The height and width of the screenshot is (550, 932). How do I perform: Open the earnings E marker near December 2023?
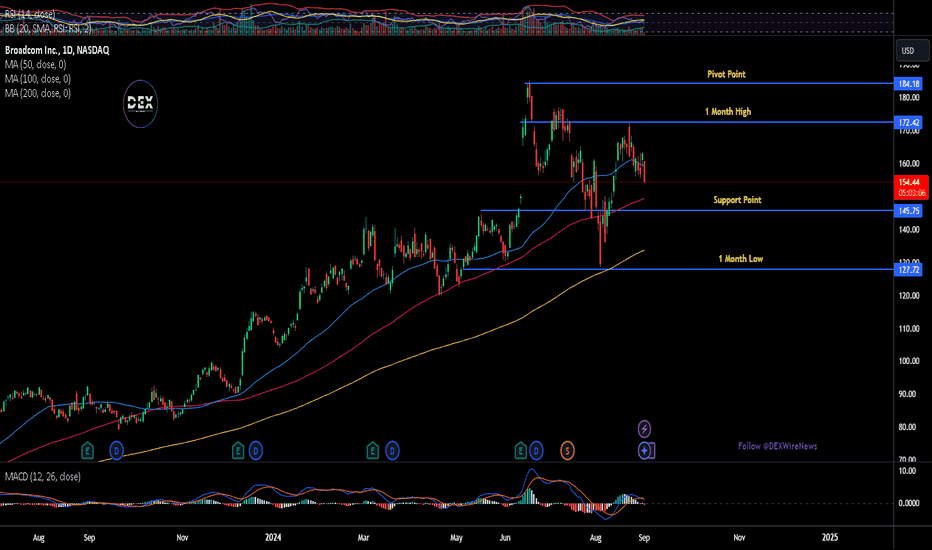pos(238,451)
